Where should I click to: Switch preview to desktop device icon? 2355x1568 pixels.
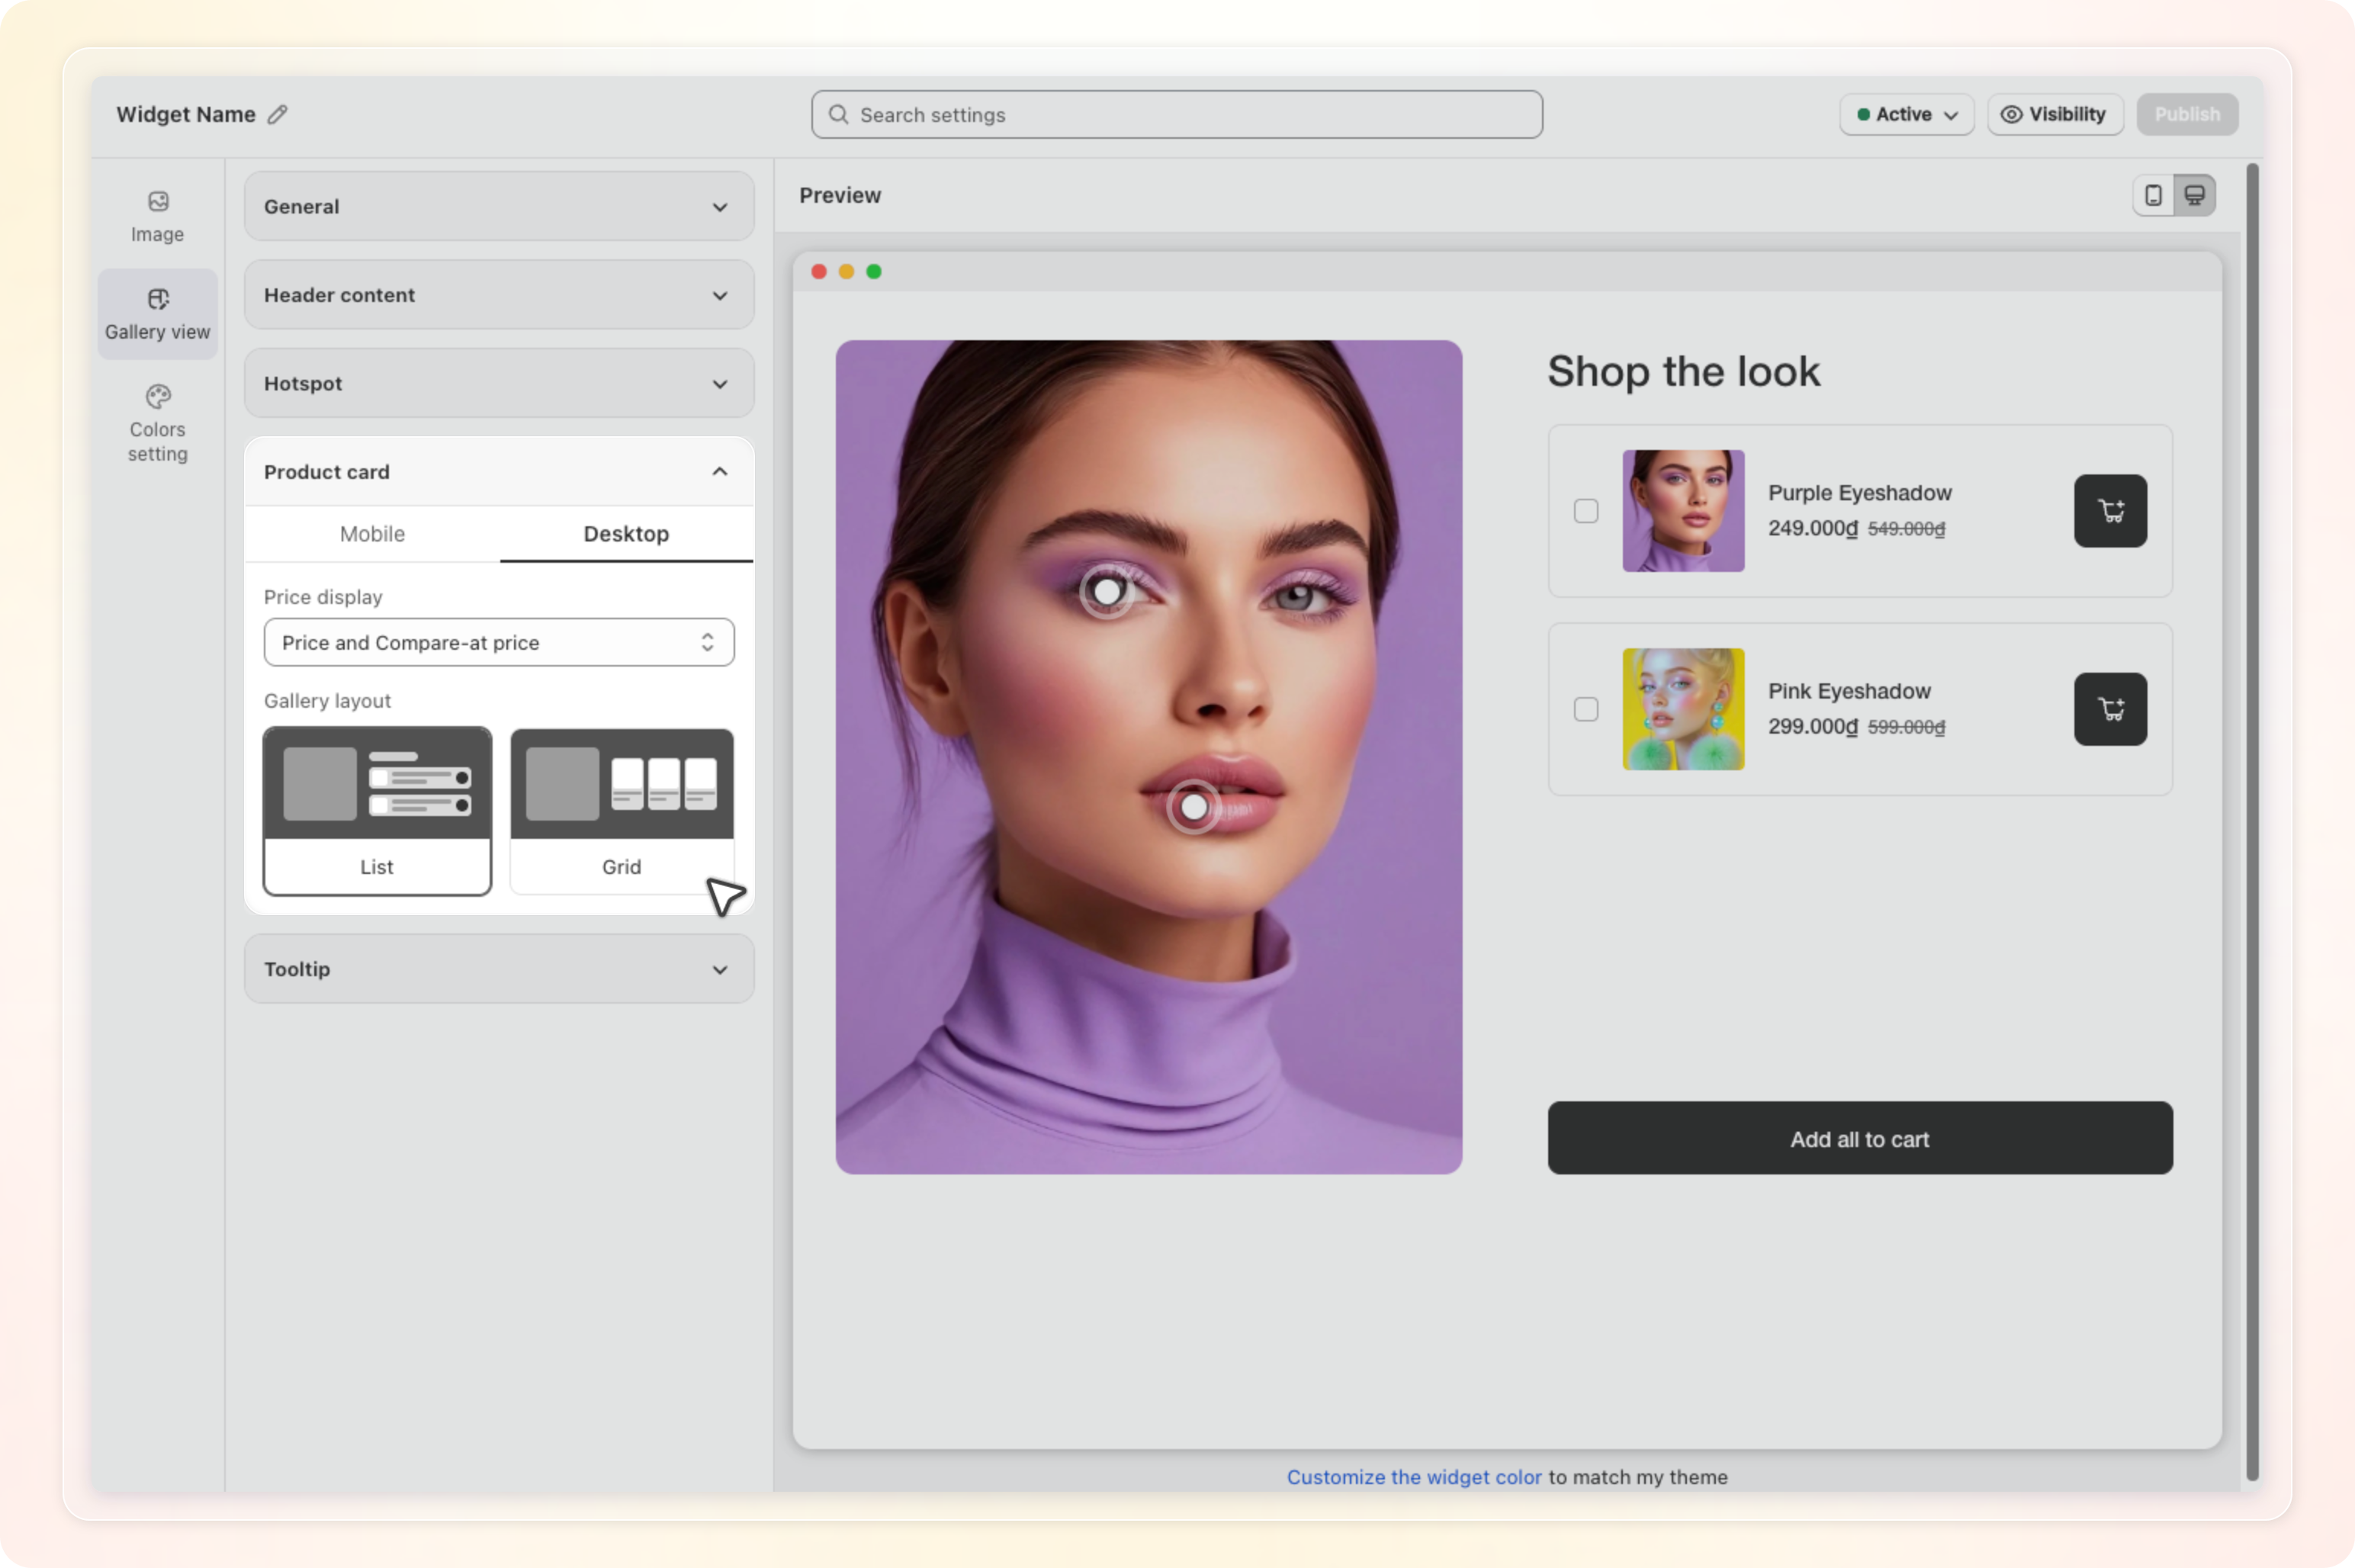point(2194,195)
